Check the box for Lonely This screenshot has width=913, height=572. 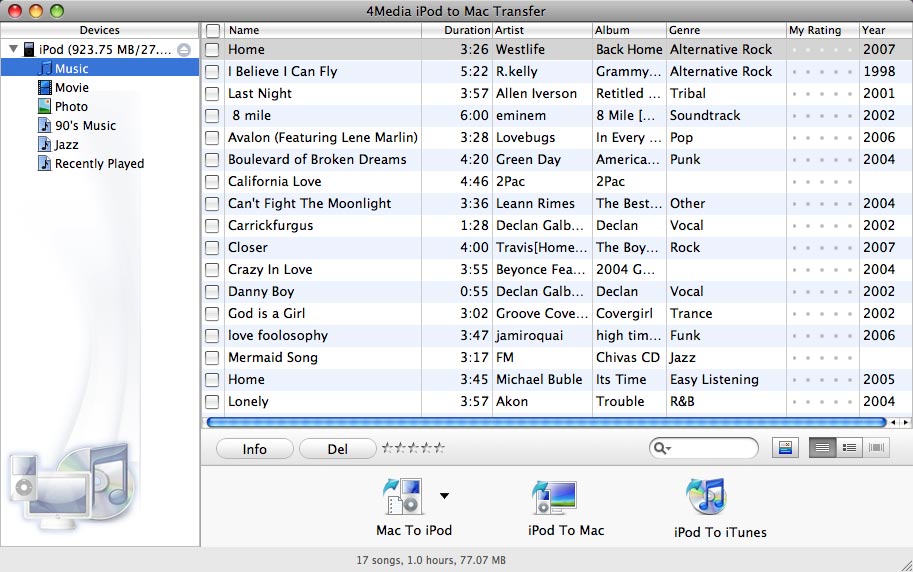tap(213, 401)
